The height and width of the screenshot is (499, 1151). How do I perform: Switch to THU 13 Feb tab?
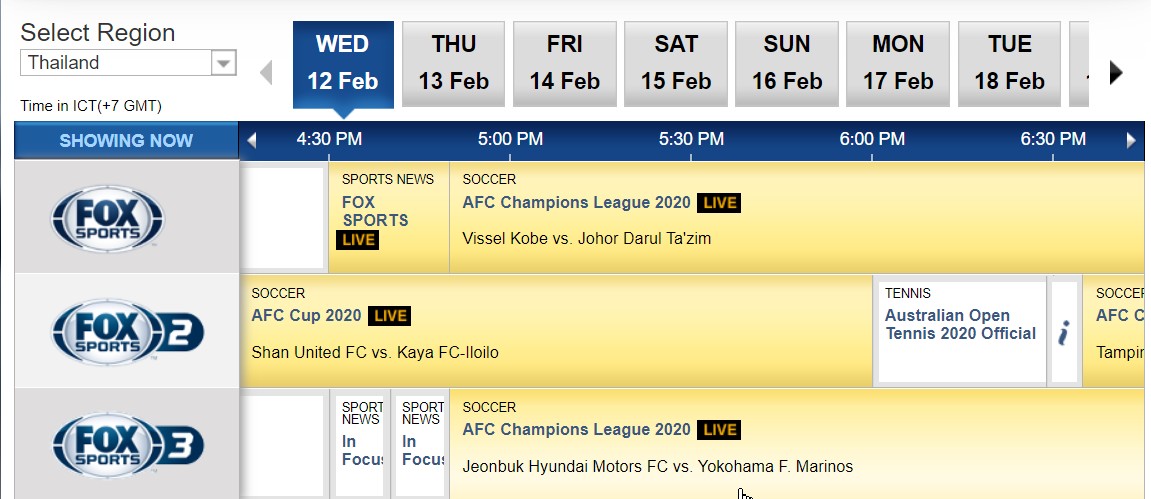pyautogui.click(x=454, y=63)
